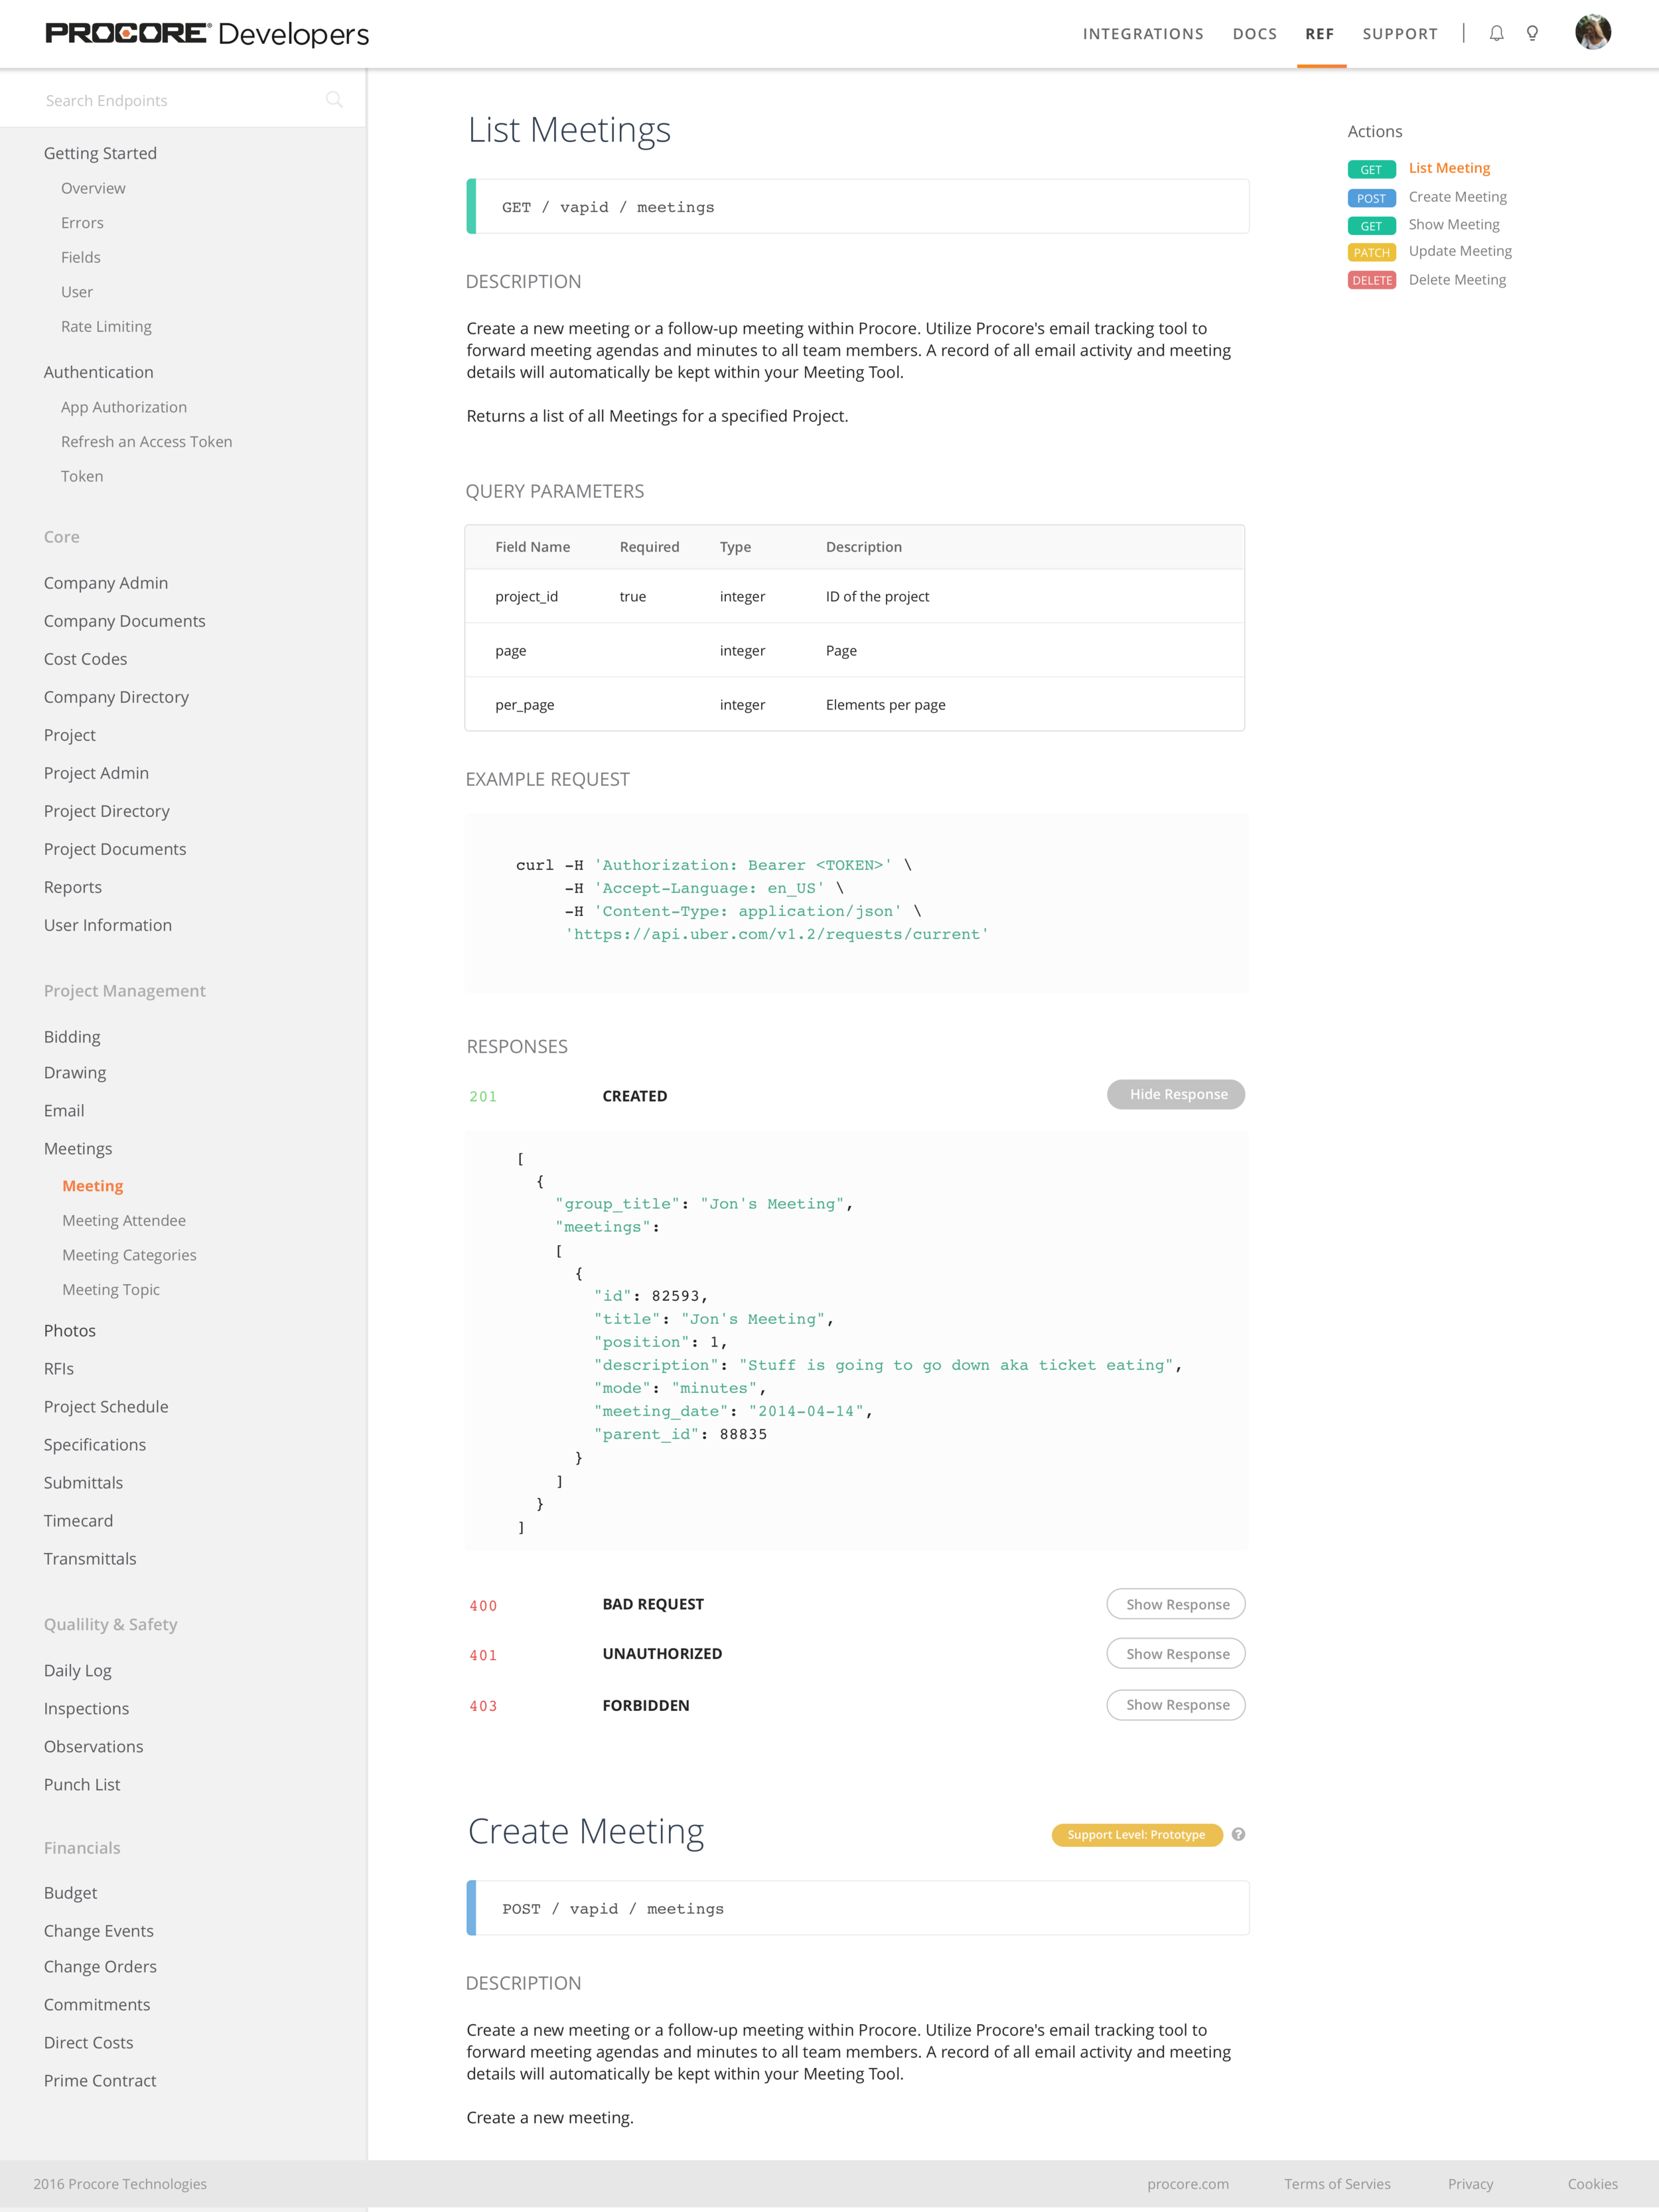1659x2212 pixels.
Task: Open Rate Limiting in sidebar
Action: 106,327
